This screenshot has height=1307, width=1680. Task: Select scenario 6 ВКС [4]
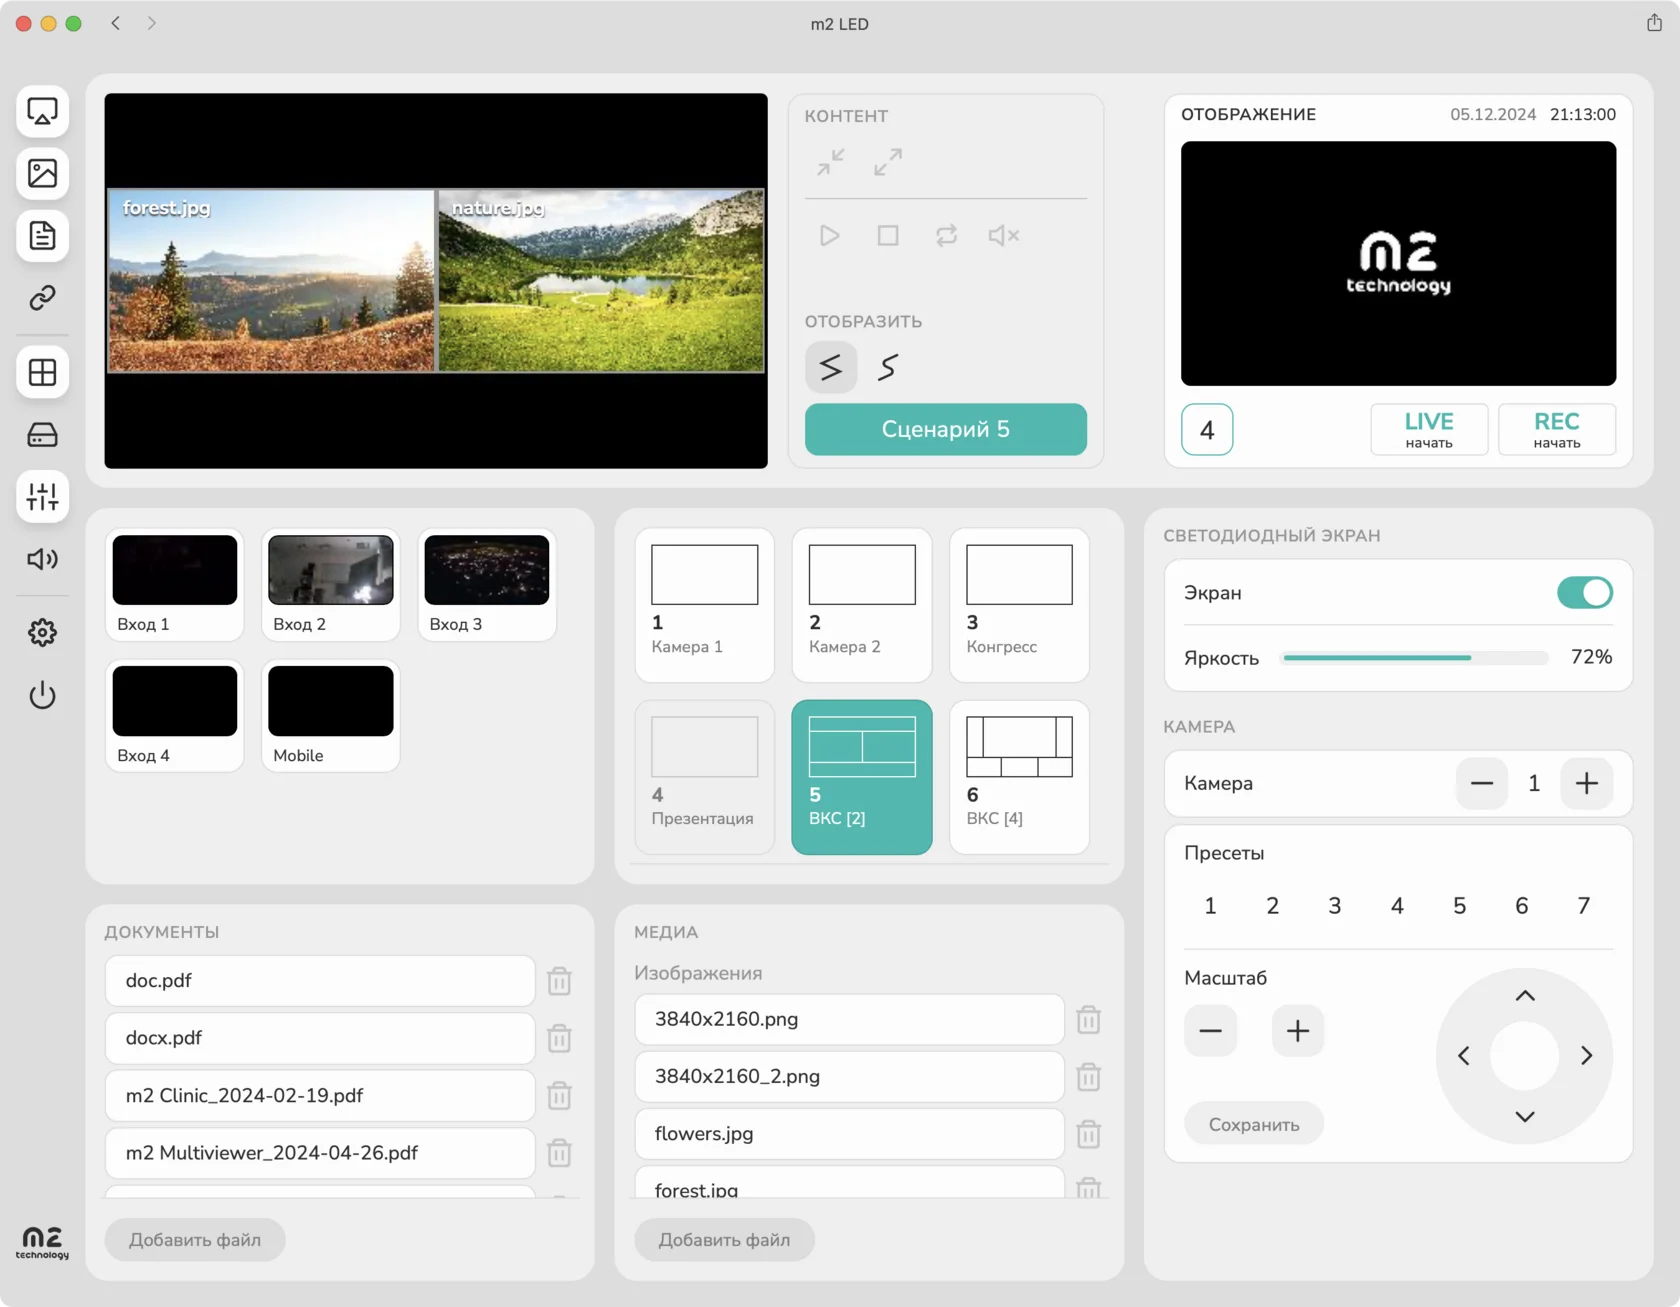point(1019,777)
